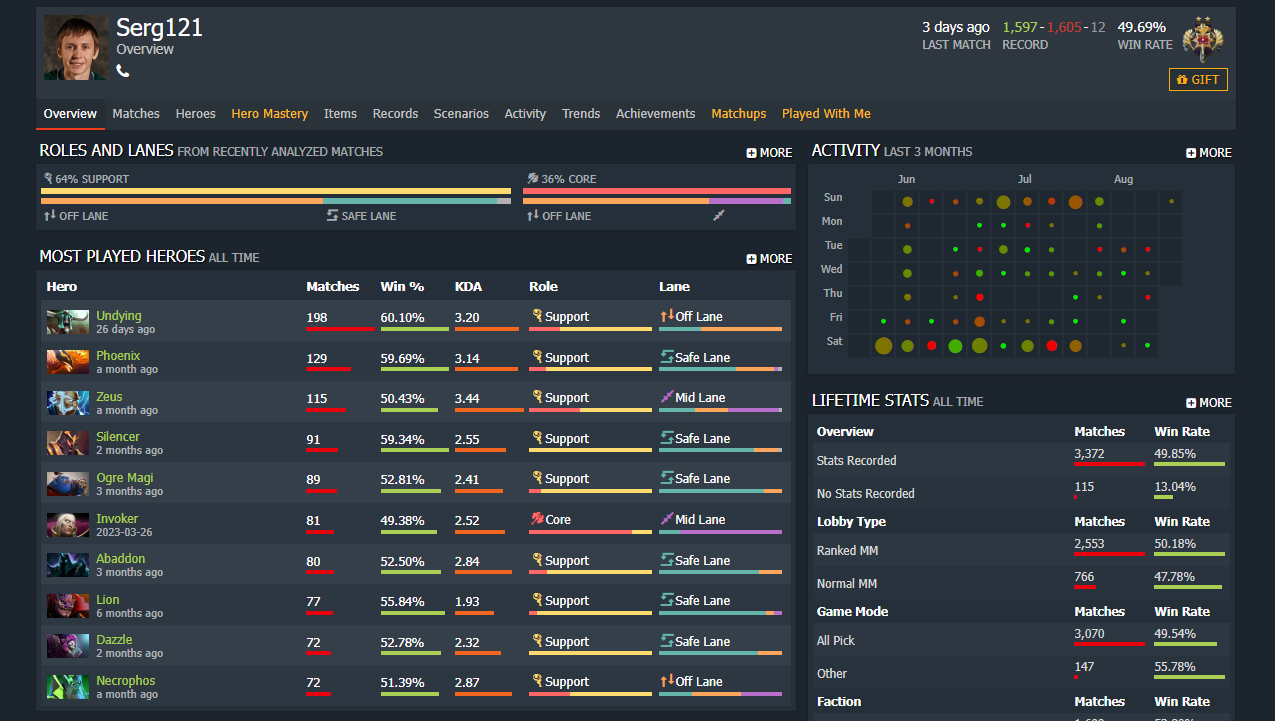Click the Core role icon for Invoker
1275x721 pixels.
click(536, 519)
